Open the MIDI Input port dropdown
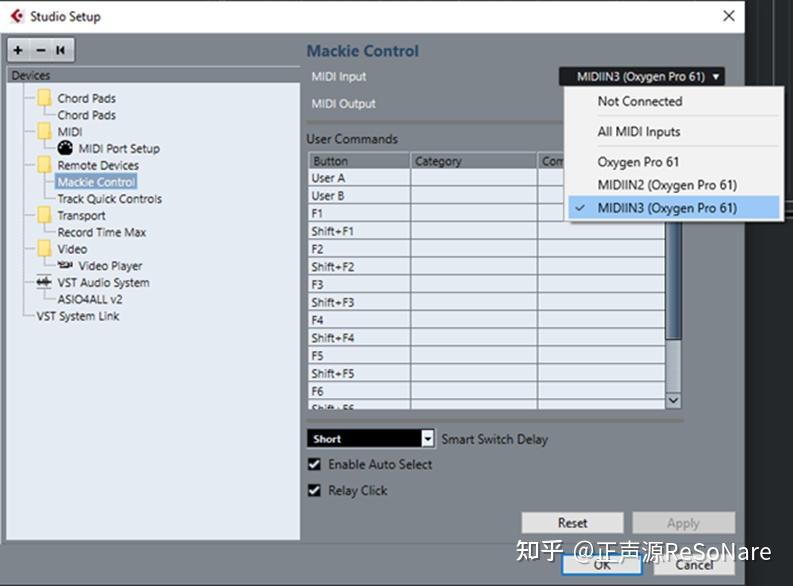 tap(641, 76)
